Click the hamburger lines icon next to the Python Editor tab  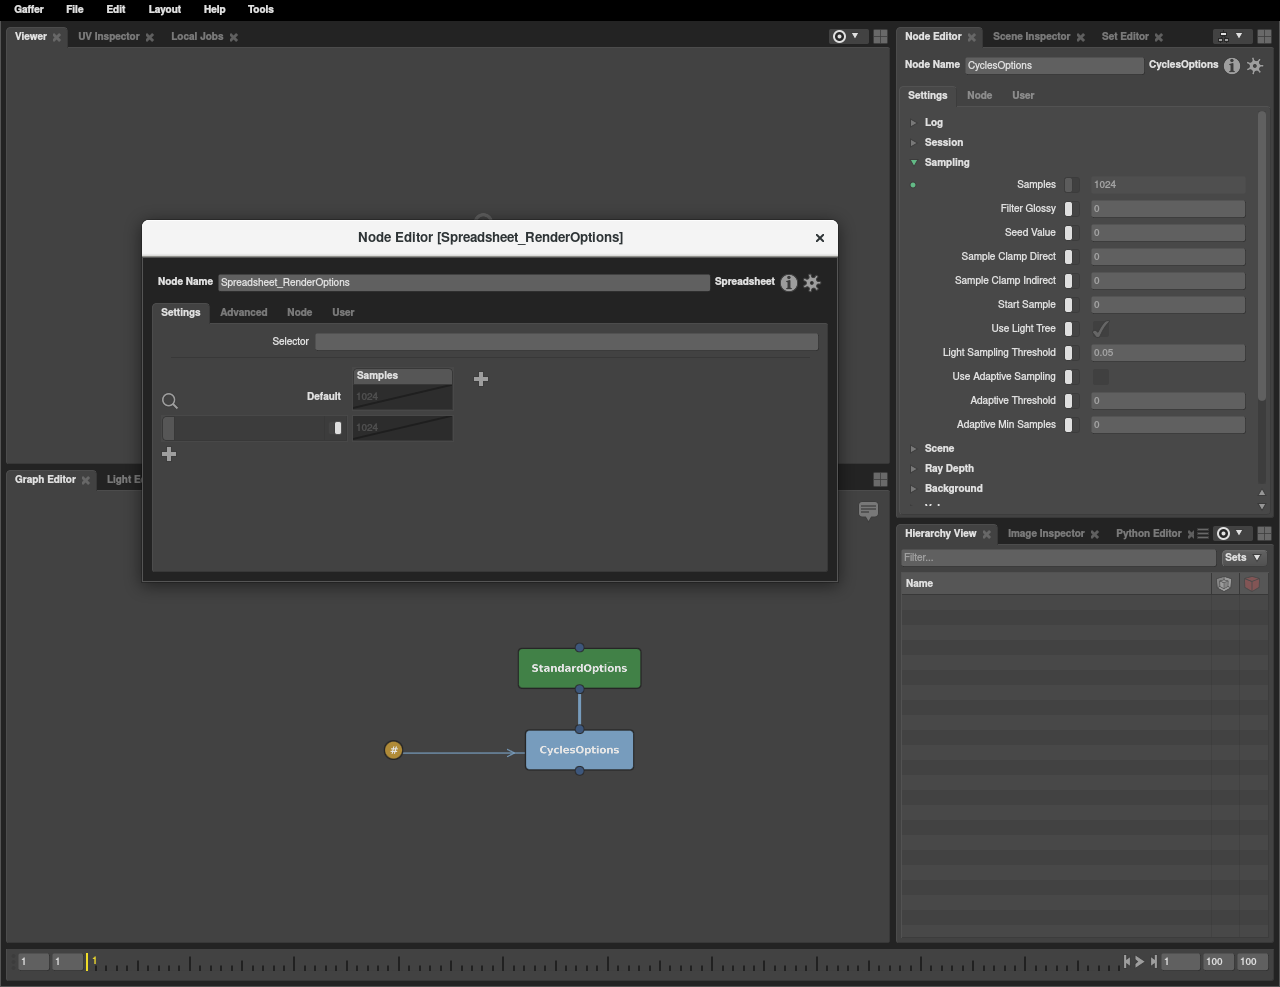(1203, 534)
